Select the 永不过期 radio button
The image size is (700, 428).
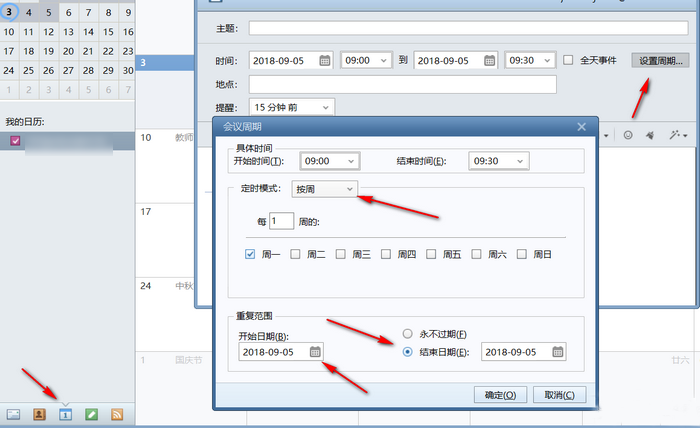[407, 333]
